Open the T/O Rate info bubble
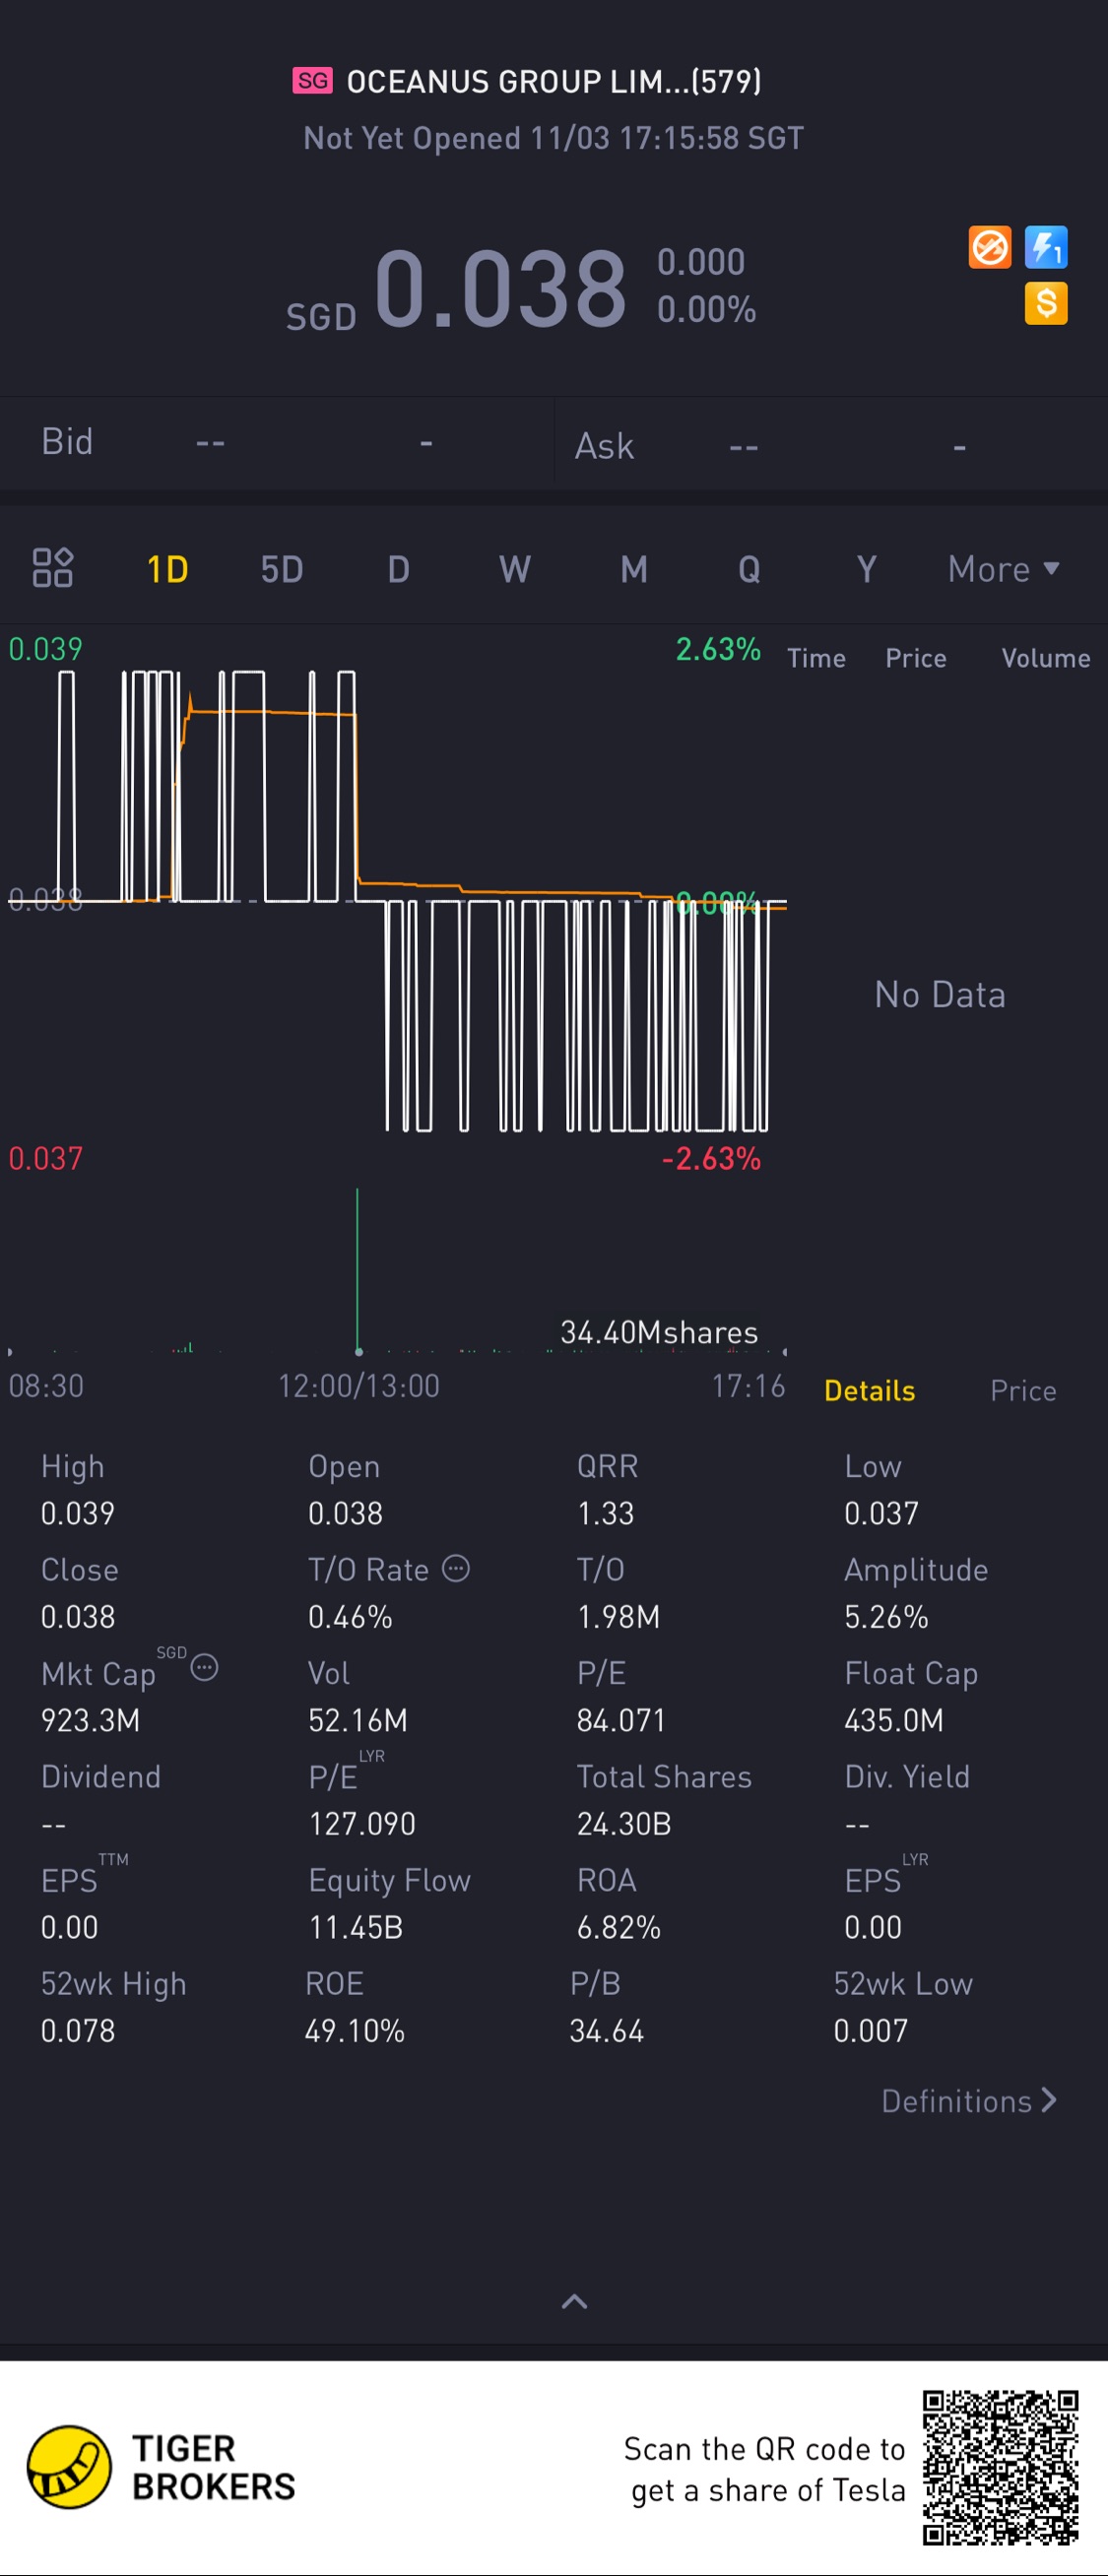This screenshot has height=2576, width=1108. click(456, 1568)
